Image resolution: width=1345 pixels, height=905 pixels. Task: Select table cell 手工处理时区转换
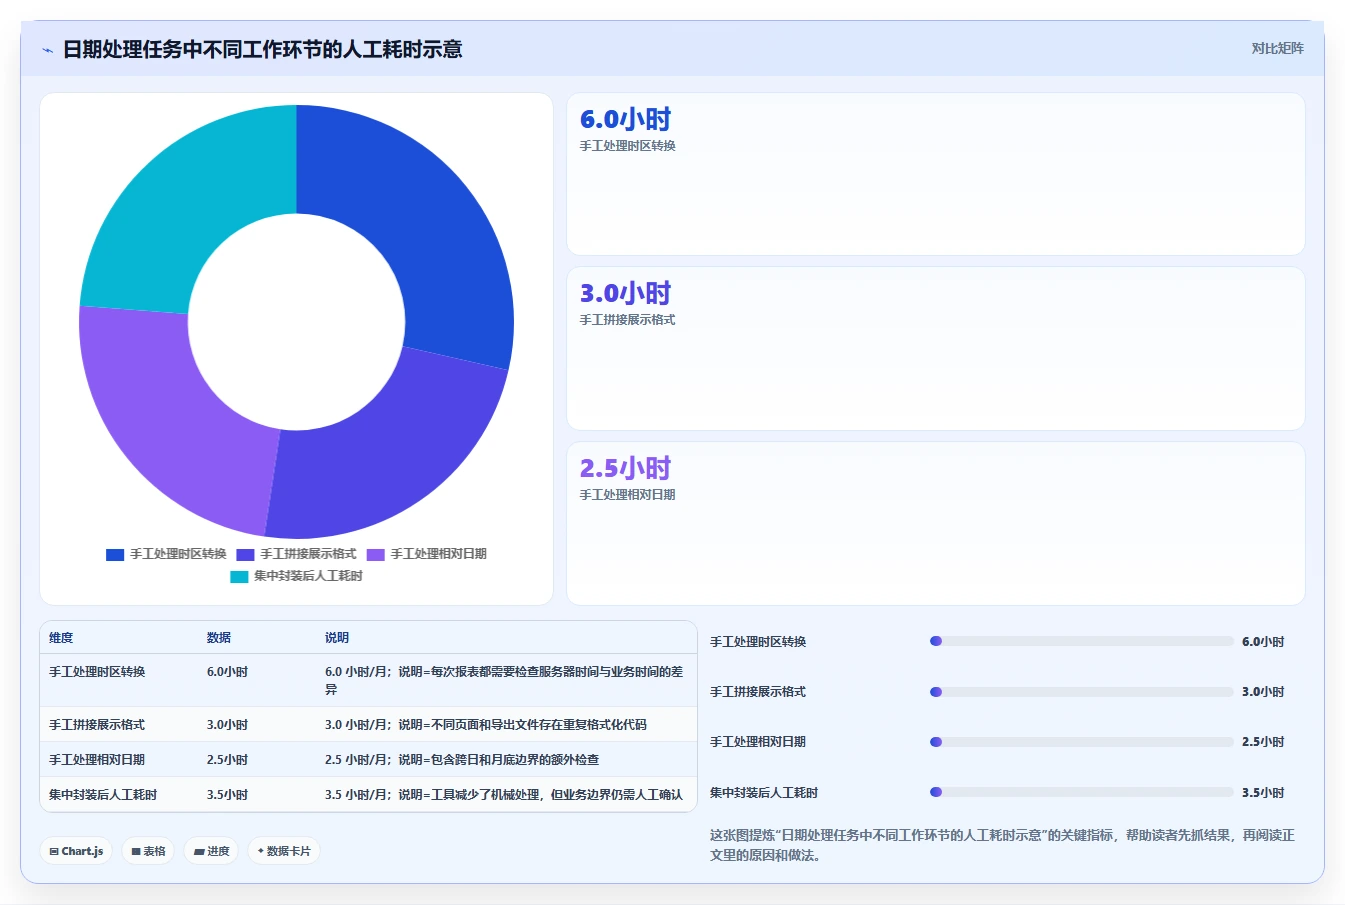[97, 672]
